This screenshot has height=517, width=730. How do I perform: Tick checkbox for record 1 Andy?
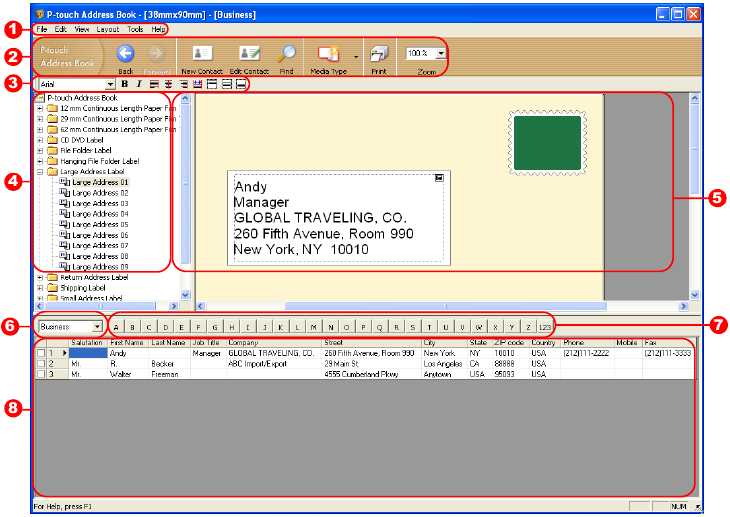click(41, 354)
